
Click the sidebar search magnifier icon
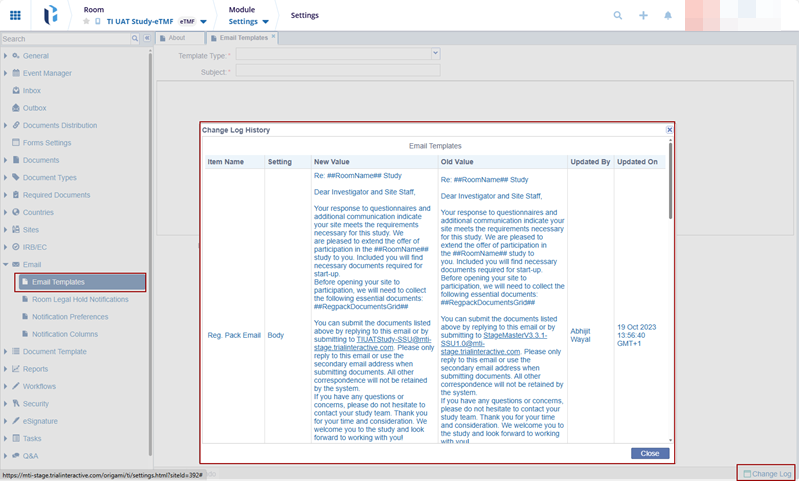tap(136, 39)
